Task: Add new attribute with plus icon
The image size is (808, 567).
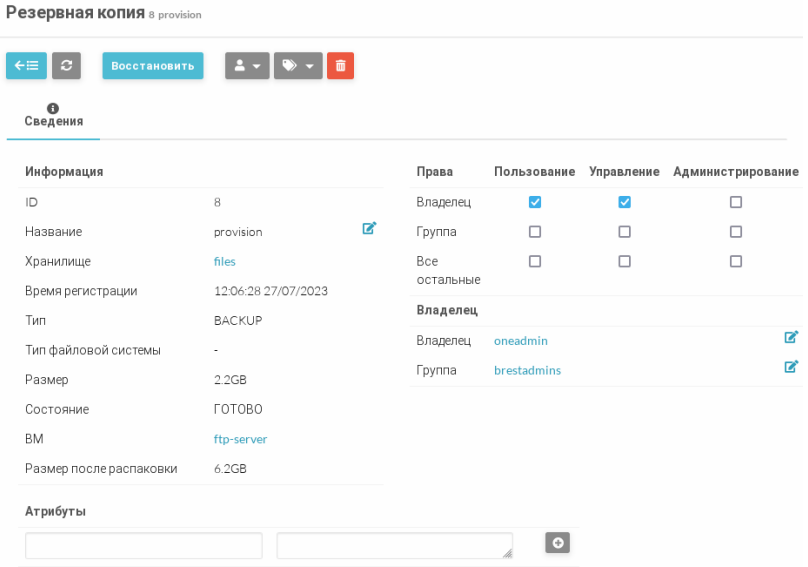Action: pyautogui.click(x=557, y=542)
